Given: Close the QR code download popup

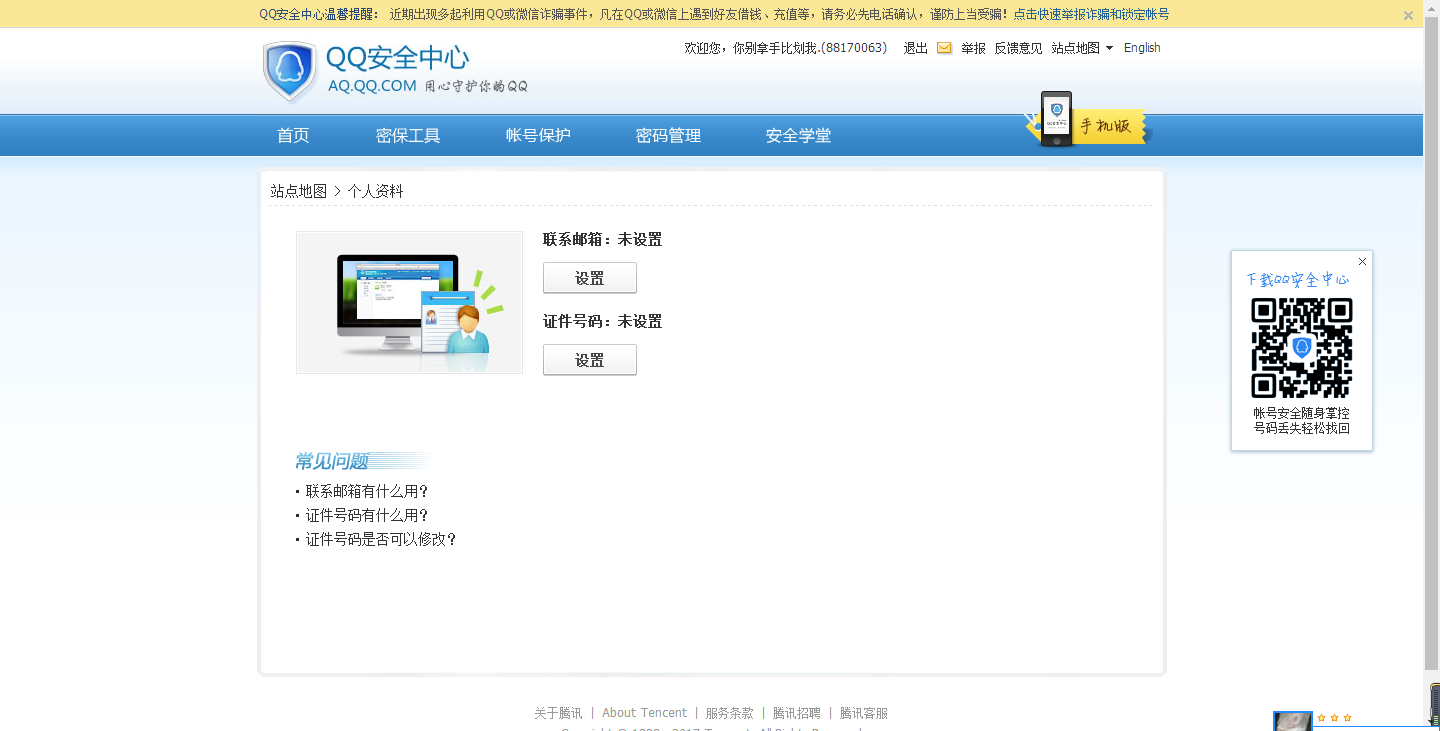Looking at the screenshot, I should click(x=1362, y=262).
